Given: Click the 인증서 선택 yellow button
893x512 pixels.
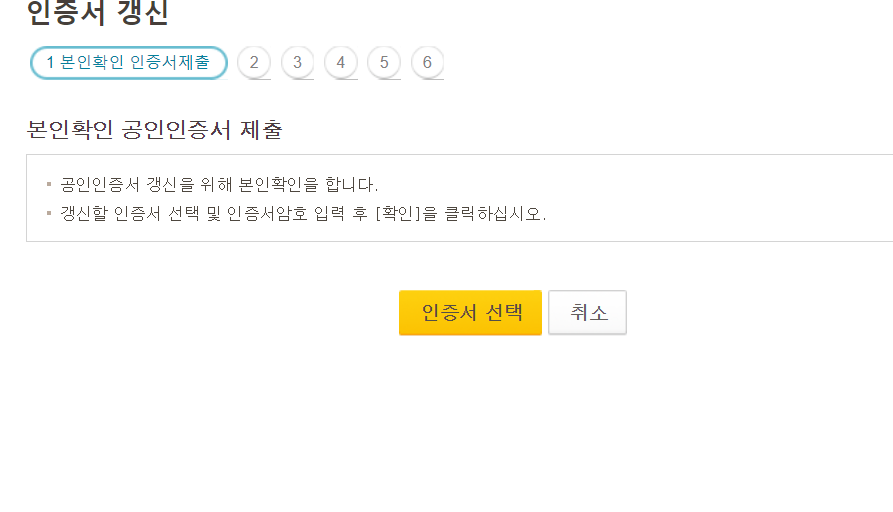Looking at the screenshot, I should [x=470, y=312].
